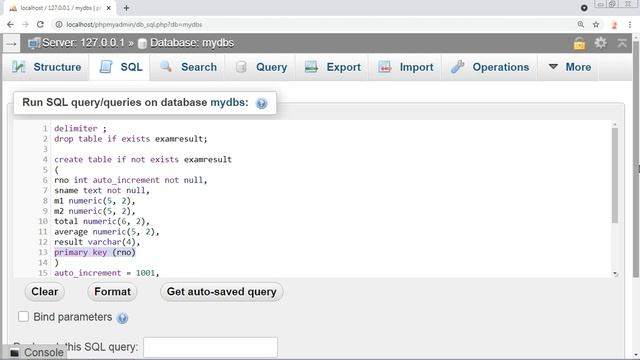Open the Console panel
Image resolution: width=640 pixels, height=360 pixels.
(x=37, y=352)
